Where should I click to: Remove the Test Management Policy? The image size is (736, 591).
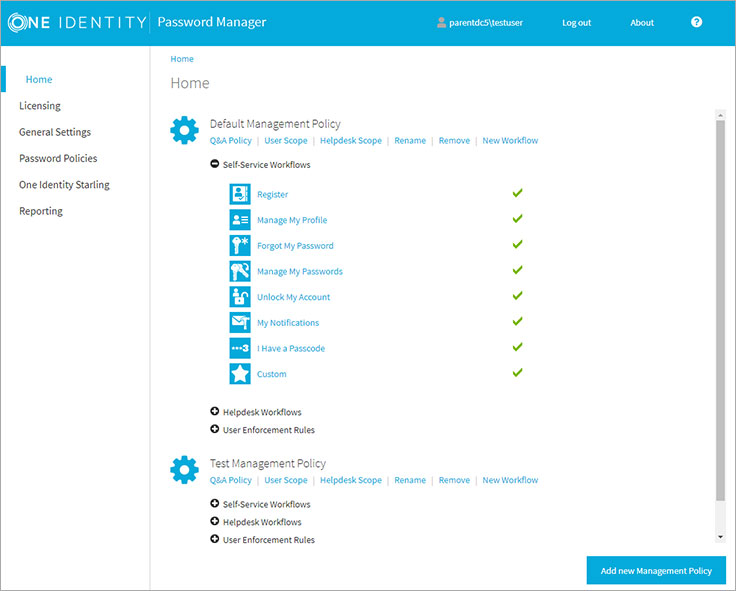[454, 480]
